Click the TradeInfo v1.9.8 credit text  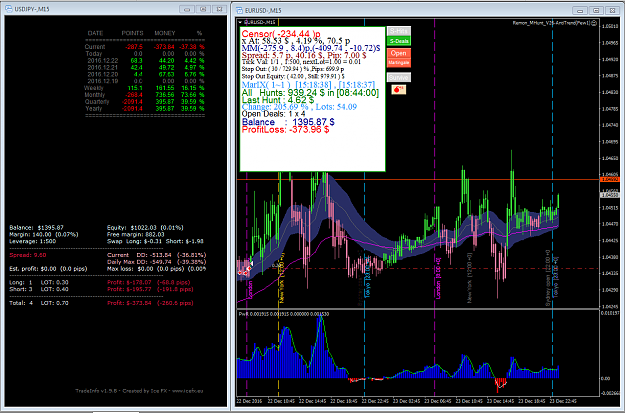[139, 391]
